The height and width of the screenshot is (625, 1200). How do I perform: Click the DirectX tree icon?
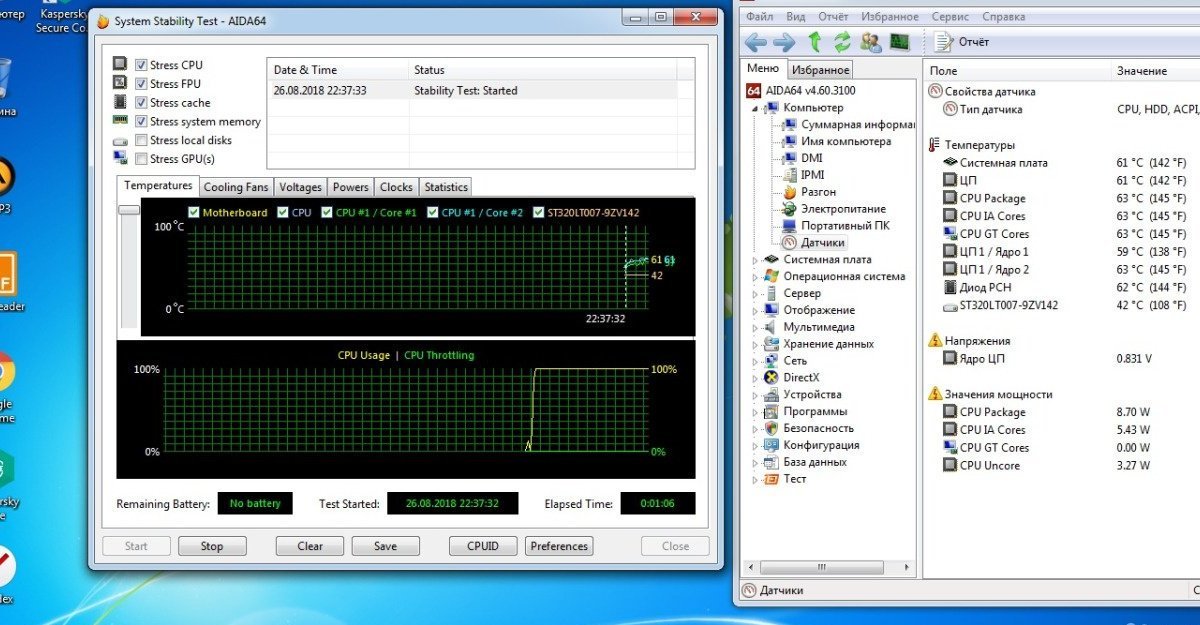[771, 377]
